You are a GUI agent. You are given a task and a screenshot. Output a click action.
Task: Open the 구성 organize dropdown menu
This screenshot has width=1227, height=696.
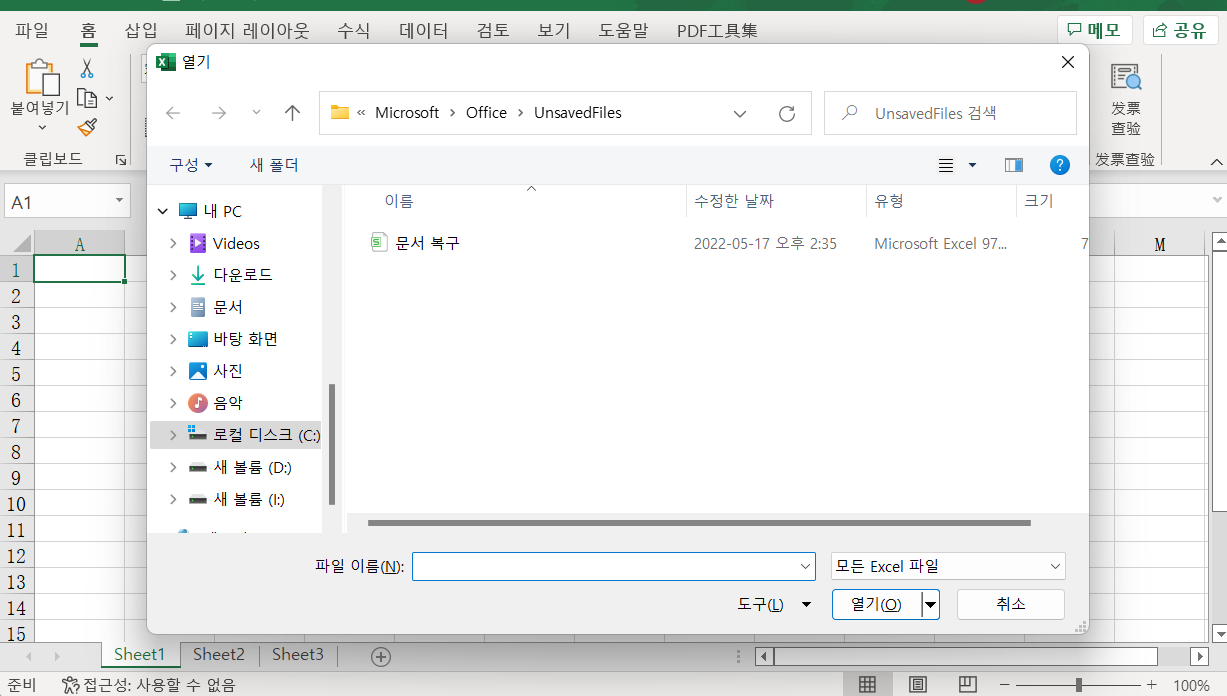[190, 165]
